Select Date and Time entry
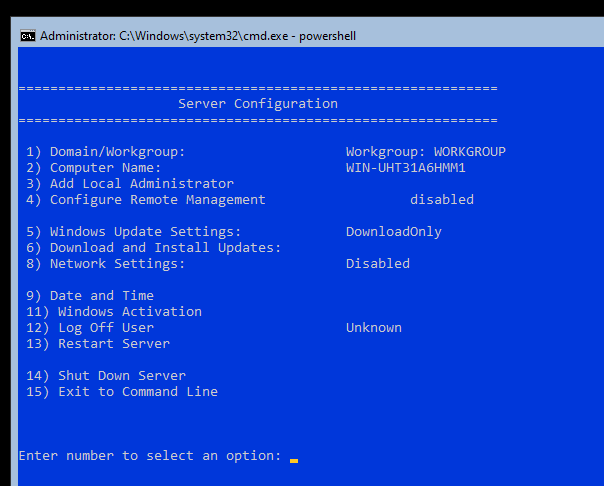 [x=90, y=296]
